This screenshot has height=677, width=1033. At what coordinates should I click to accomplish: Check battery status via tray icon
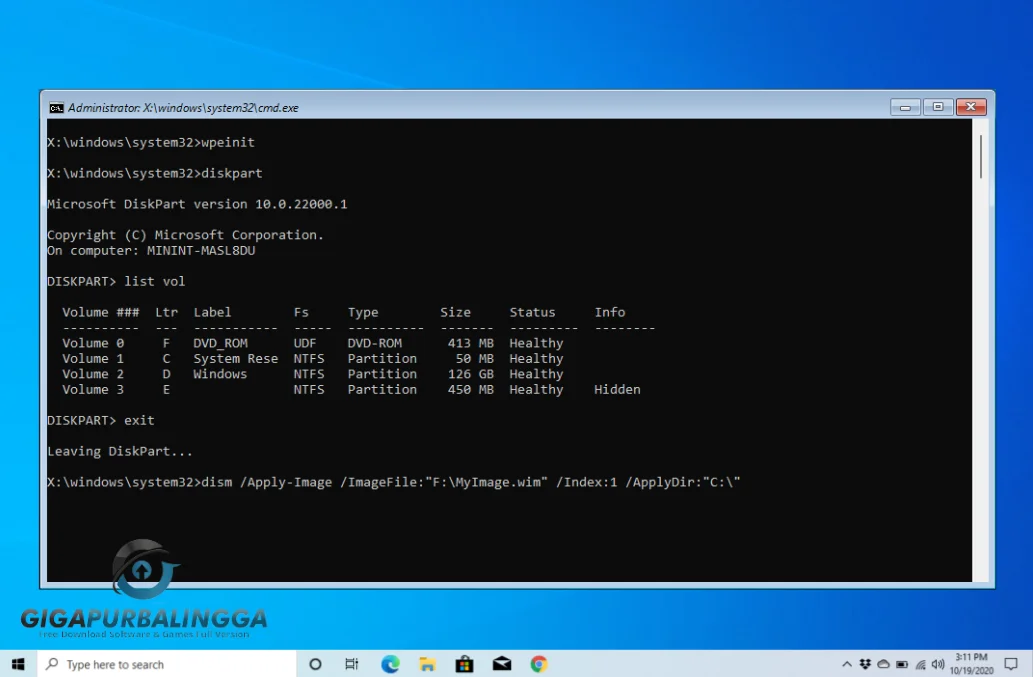901,663
